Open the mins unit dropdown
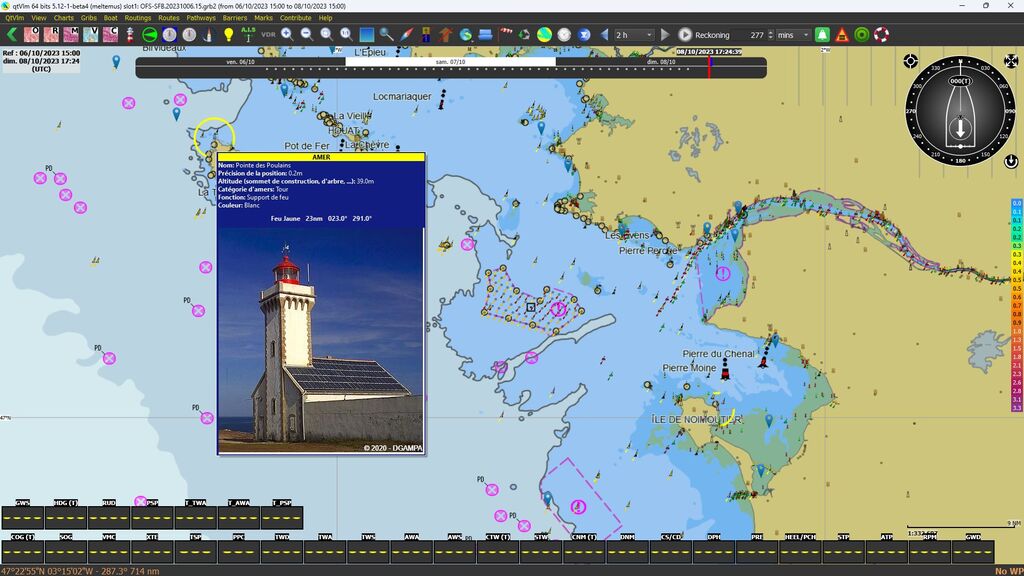 [x=793, y=35]
